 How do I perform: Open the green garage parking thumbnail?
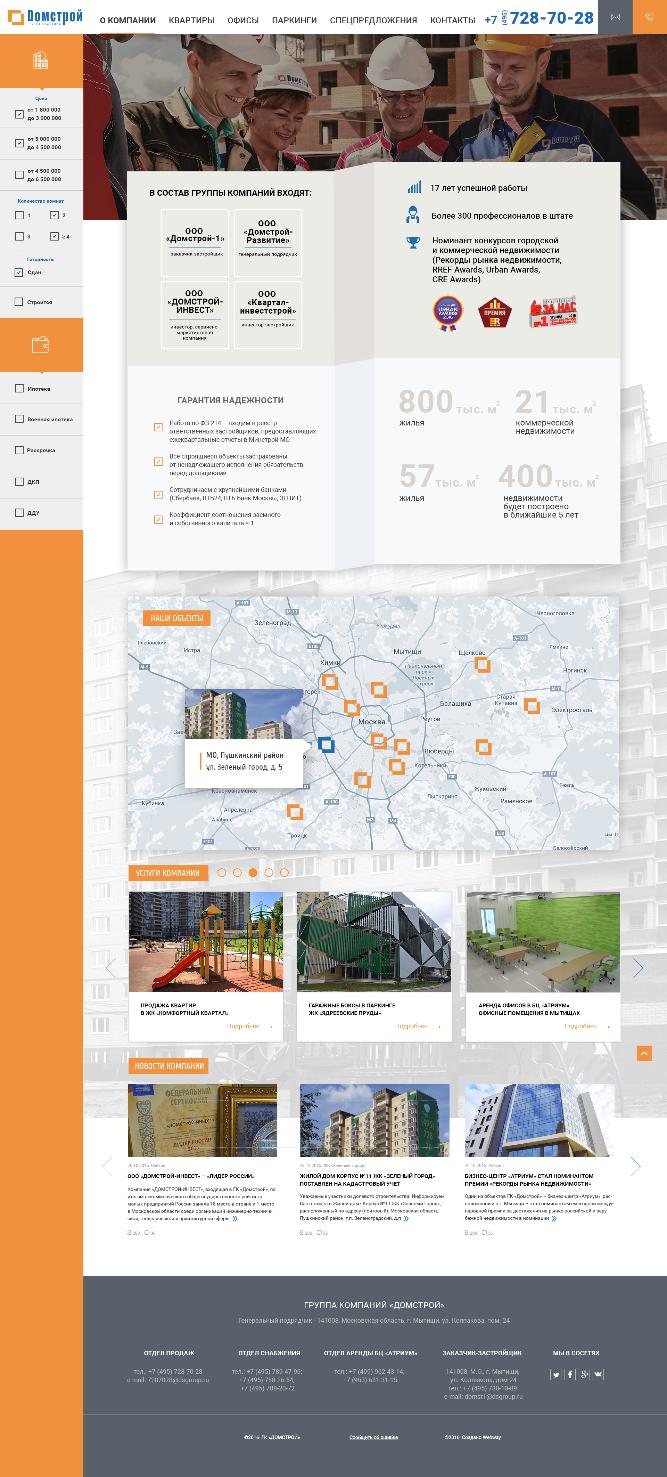[374, 942]
